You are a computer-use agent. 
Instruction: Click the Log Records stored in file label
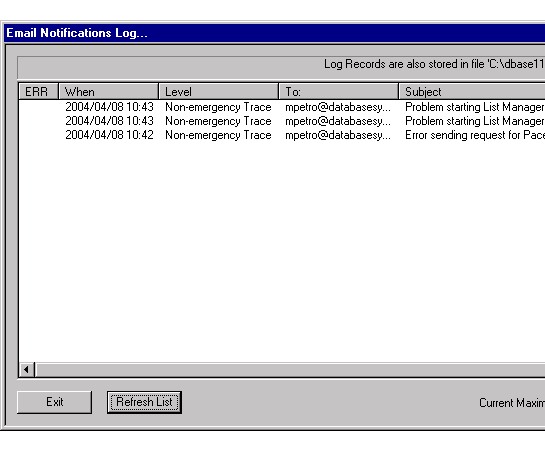[x=434, y=64]
